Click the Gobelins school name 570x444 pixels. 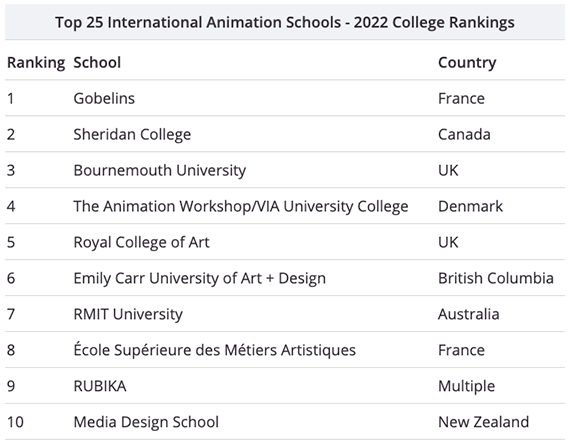coord(104,99)
